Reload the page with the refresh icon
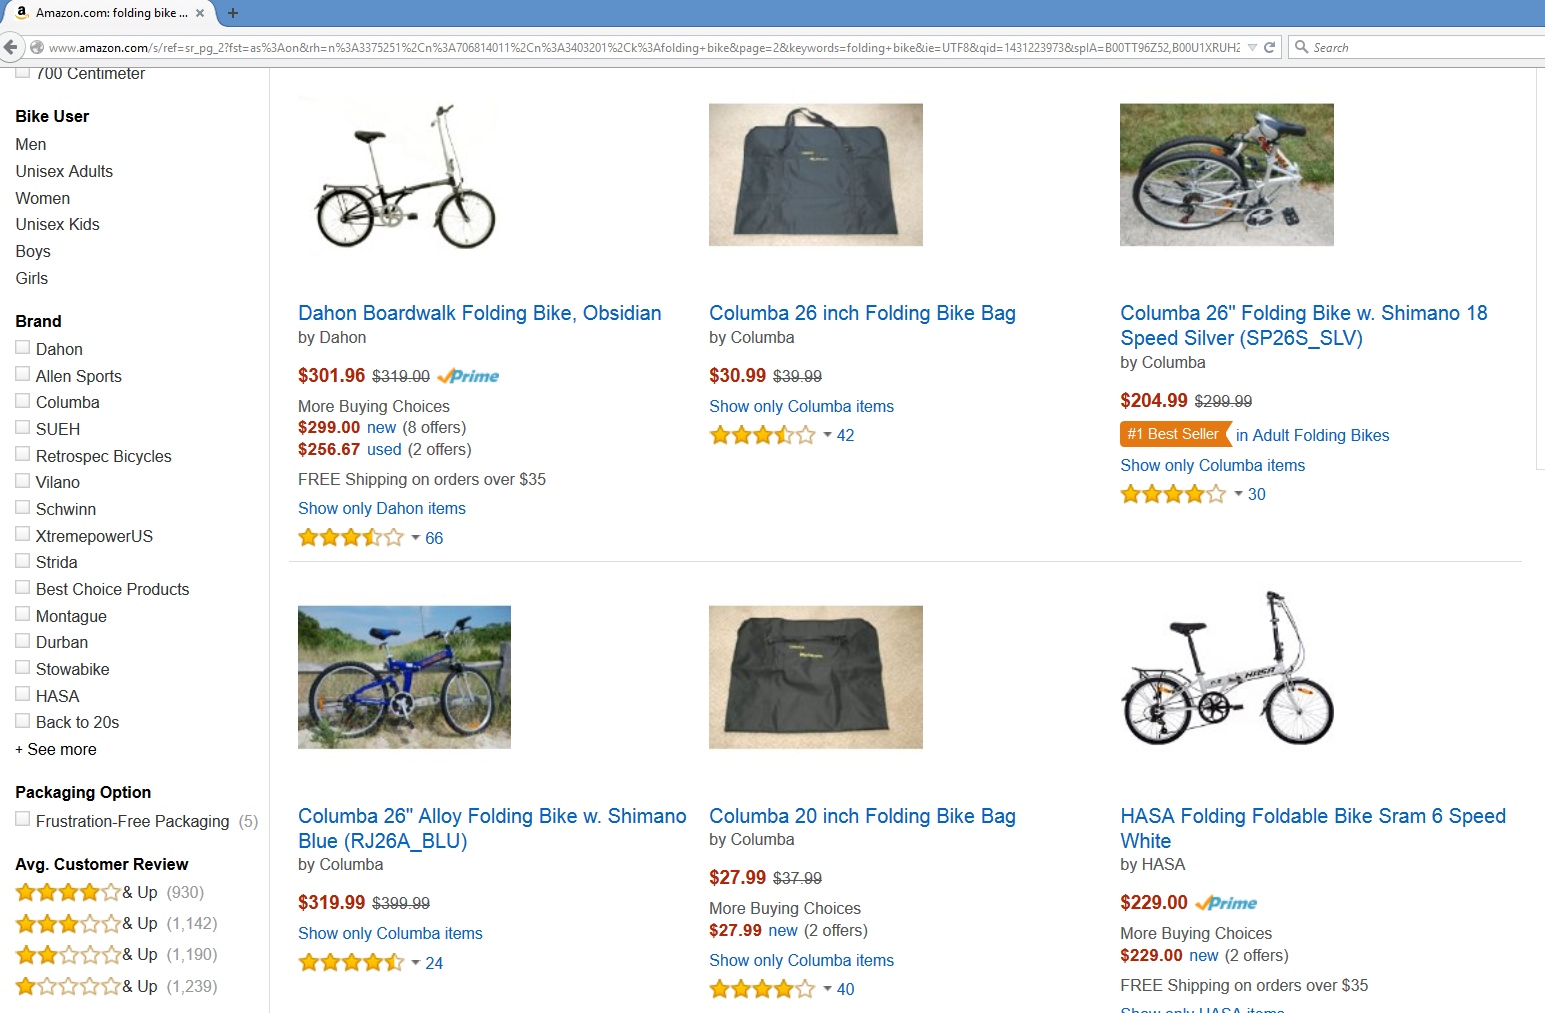1545x1013 pixels. pyautogui.click(x=1269, y=47)
